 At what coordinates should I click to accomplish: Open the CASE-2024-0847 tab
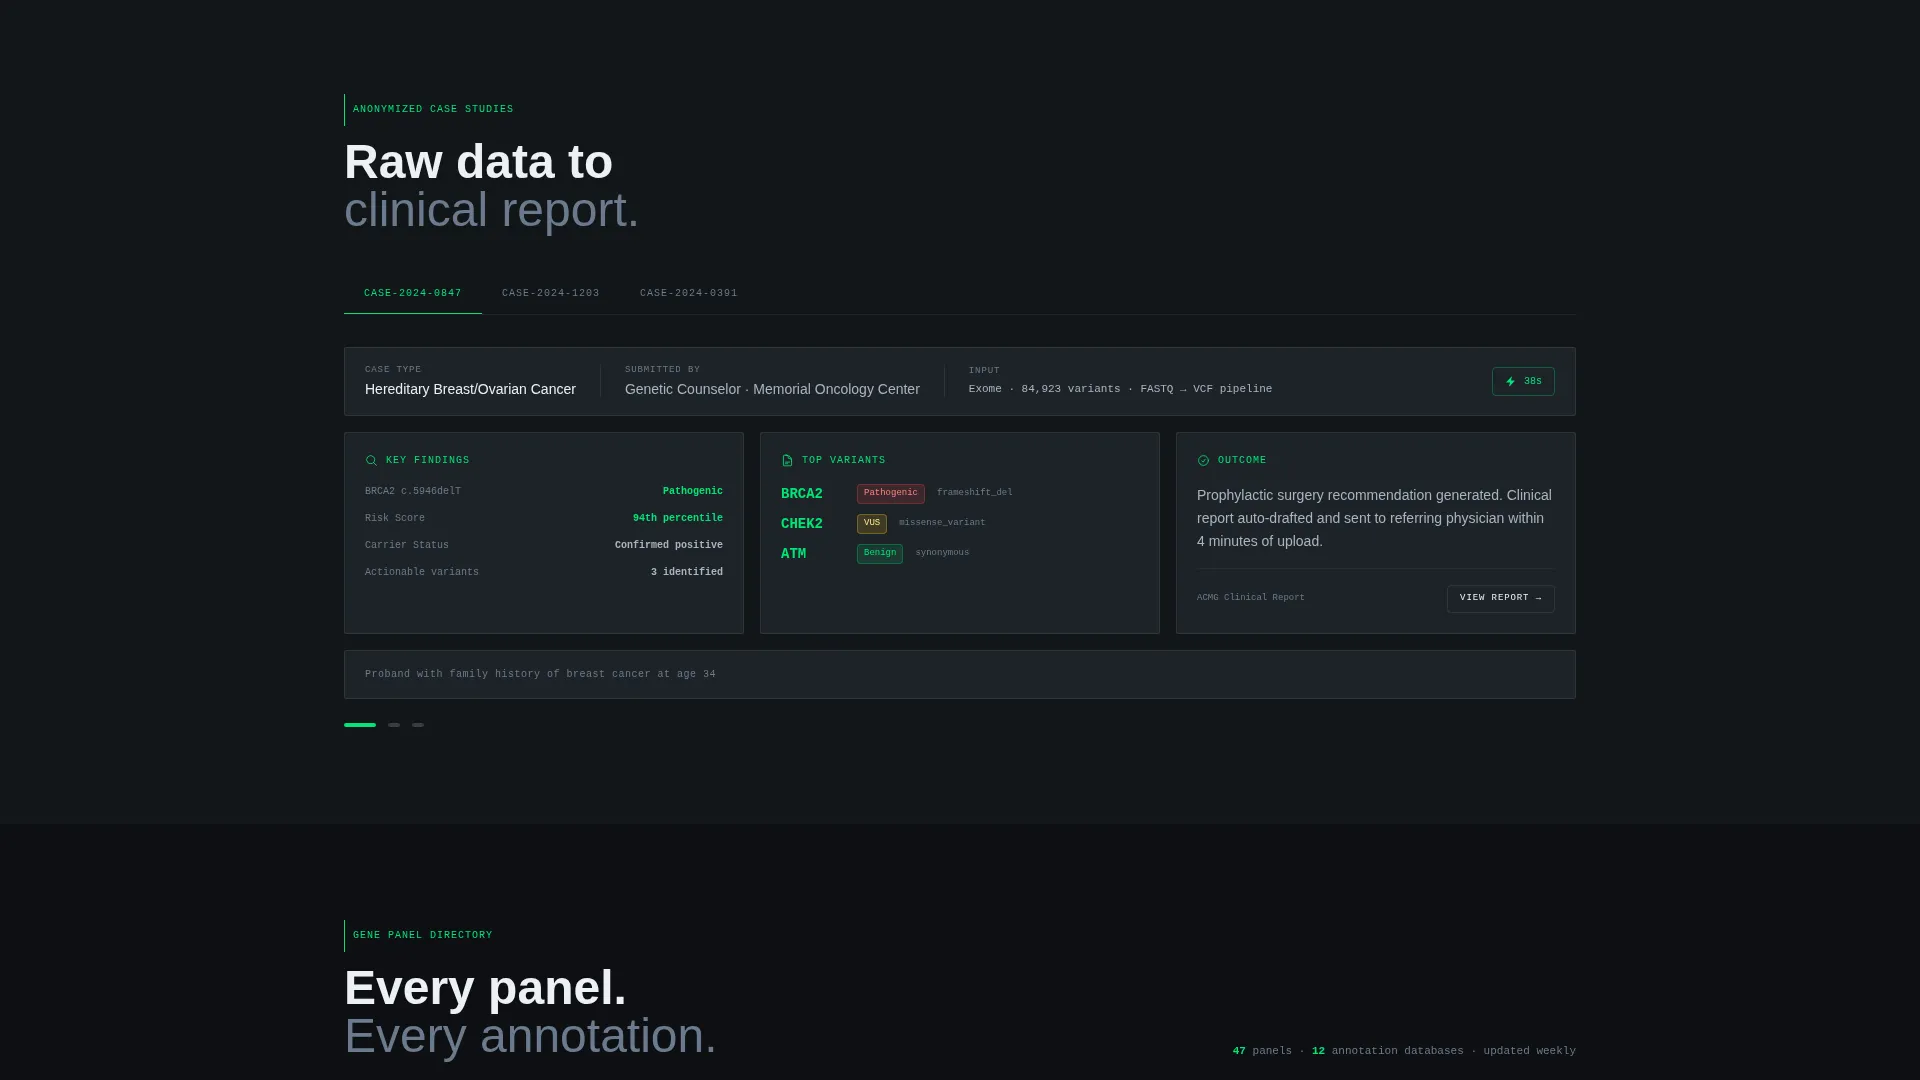coord(412,293)
